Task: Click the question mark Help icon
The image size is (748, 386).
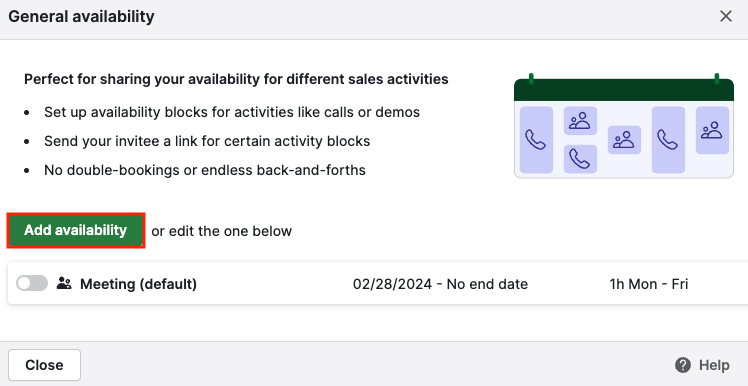Action: pyautogui.click(x=683, y=365)
